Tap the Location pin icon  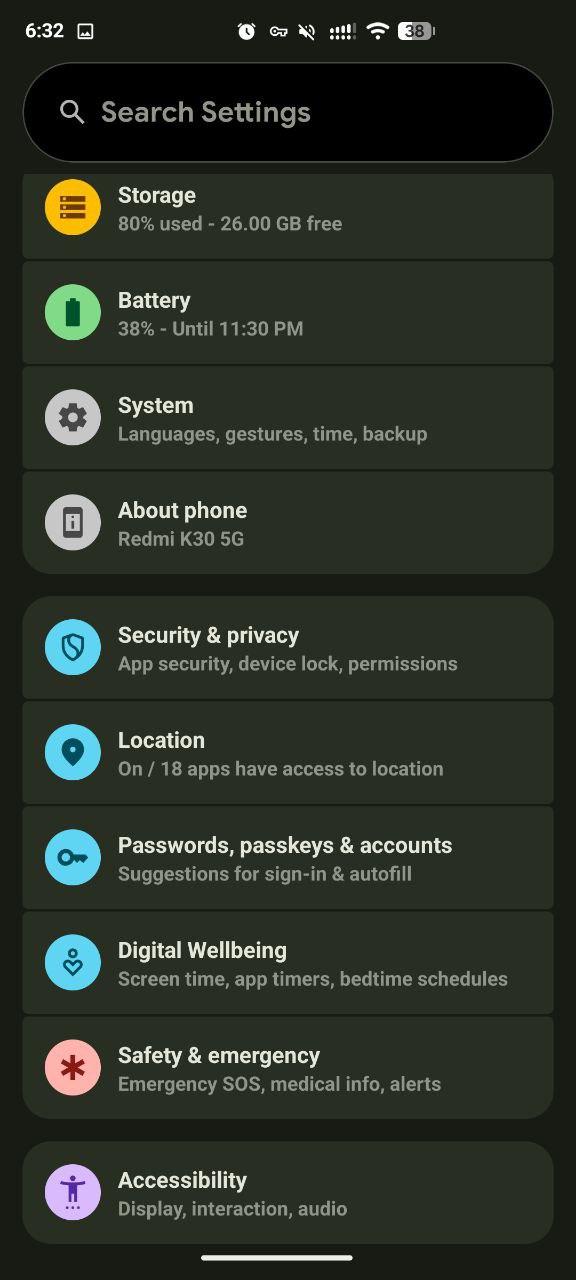tap(73, 752)
